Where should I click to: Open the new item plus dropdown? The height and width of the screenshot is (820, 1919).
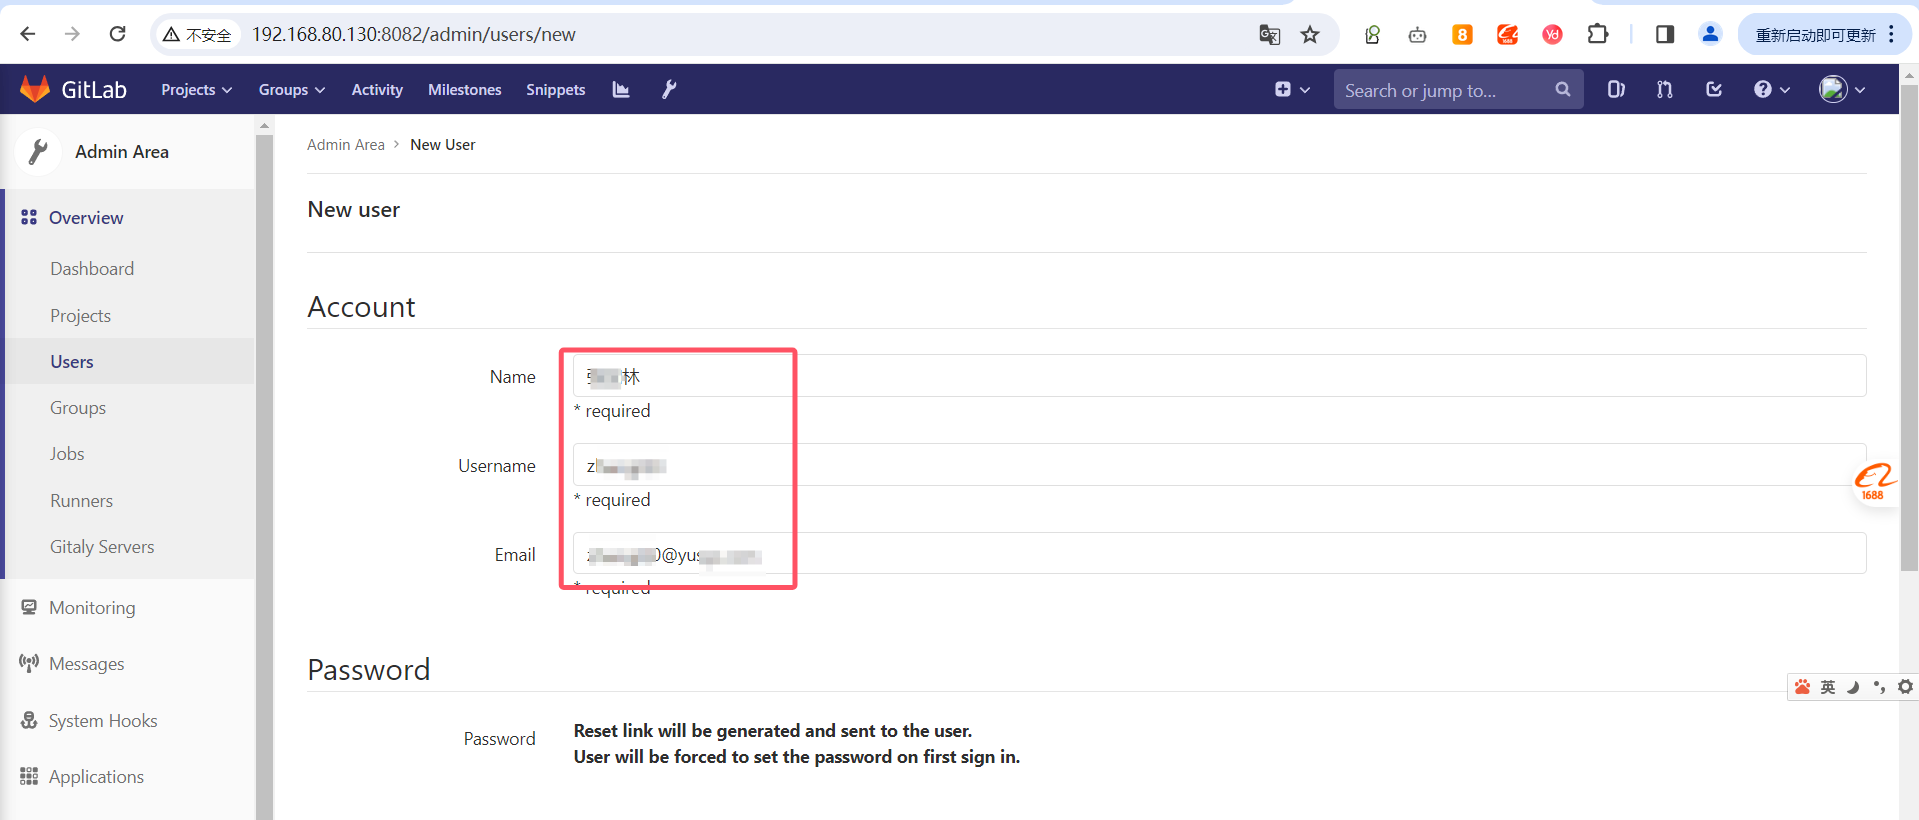tap(1292, 90)
